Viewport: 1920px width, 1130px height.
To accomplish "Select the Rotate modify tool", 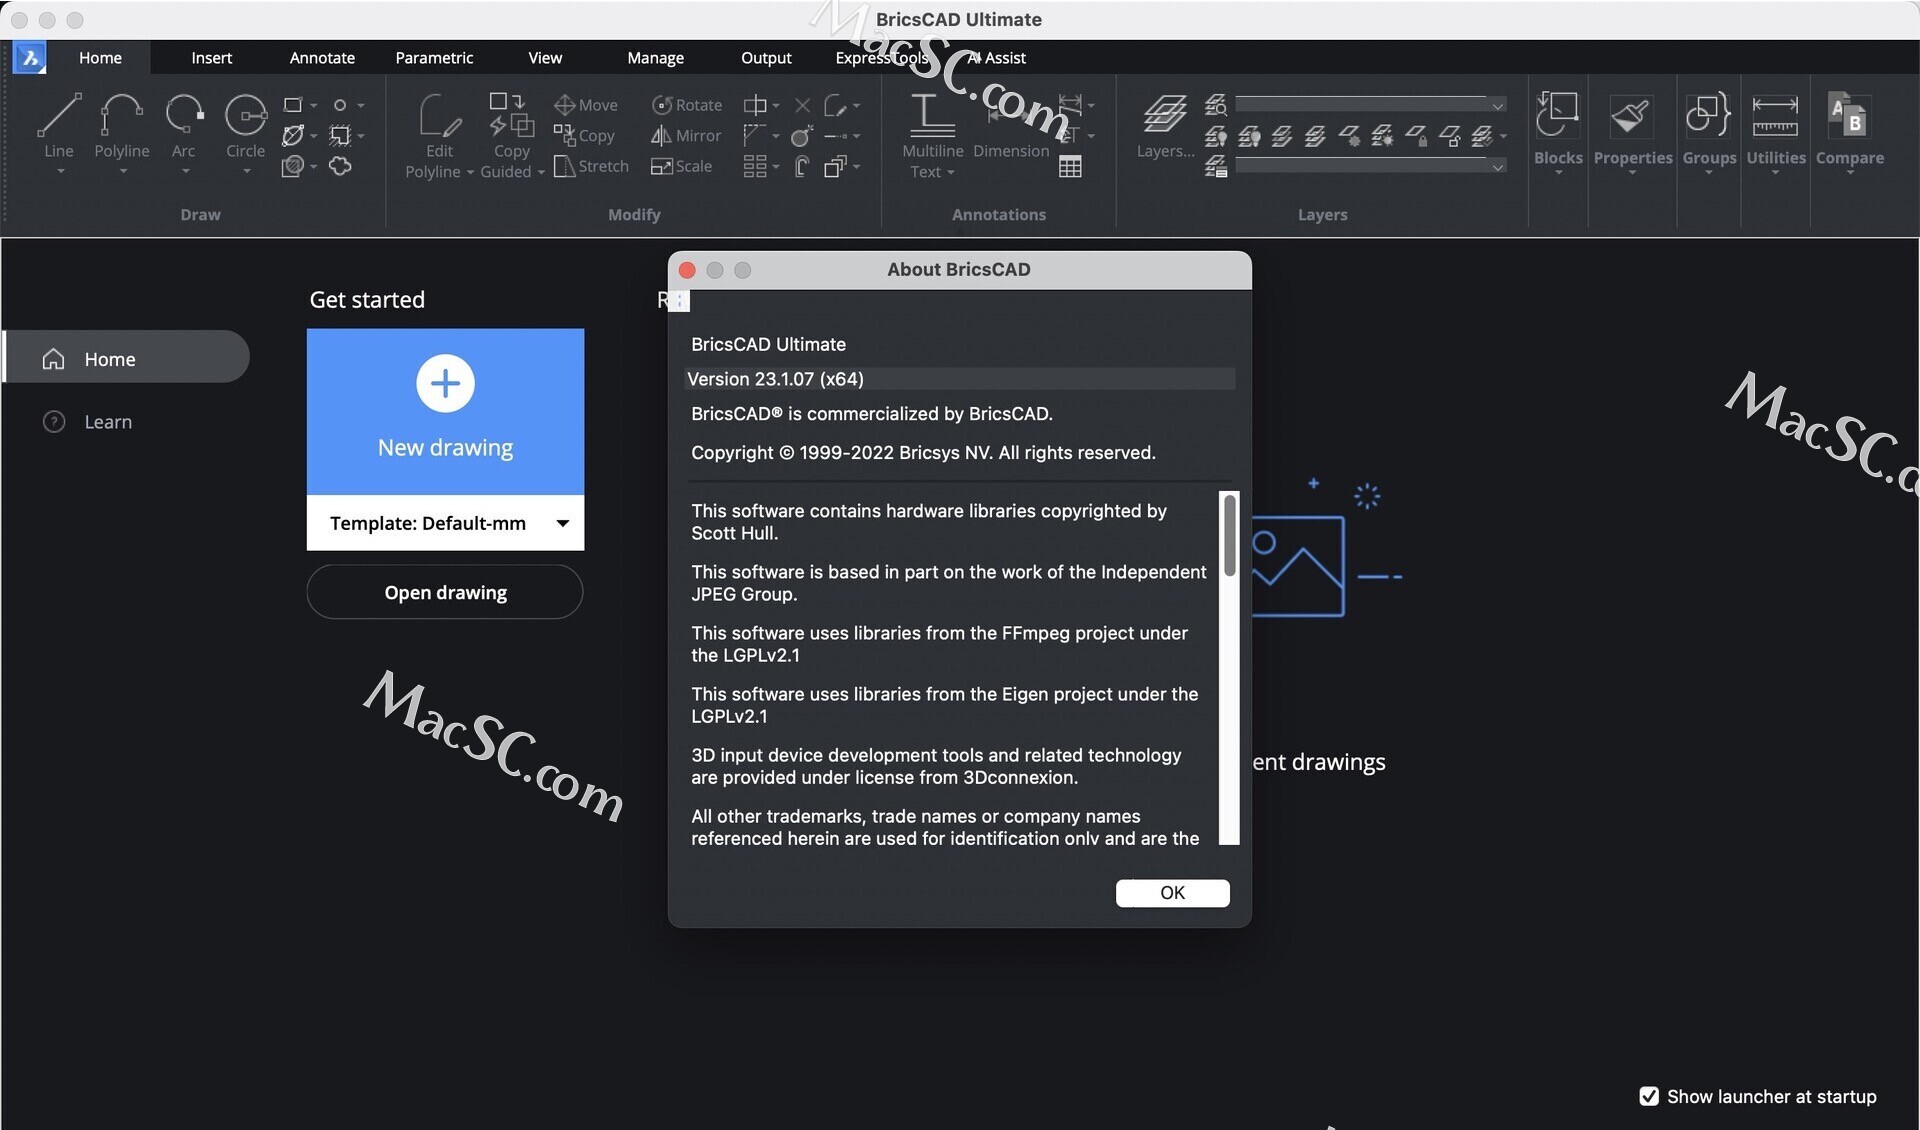I will click(x=687, y=104).
